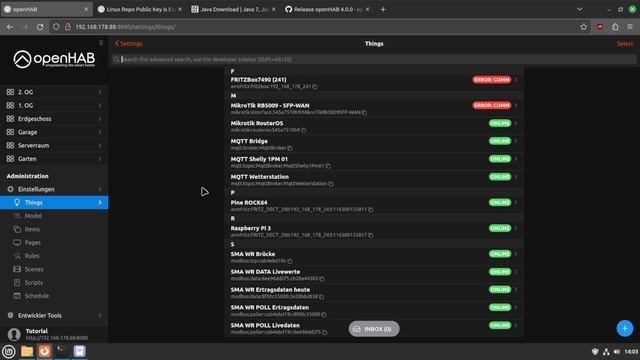Screen dimensions: 640x360
Task: Open the terminal from the taskbar
Action: pyautogui.click(x=62, y=351)
